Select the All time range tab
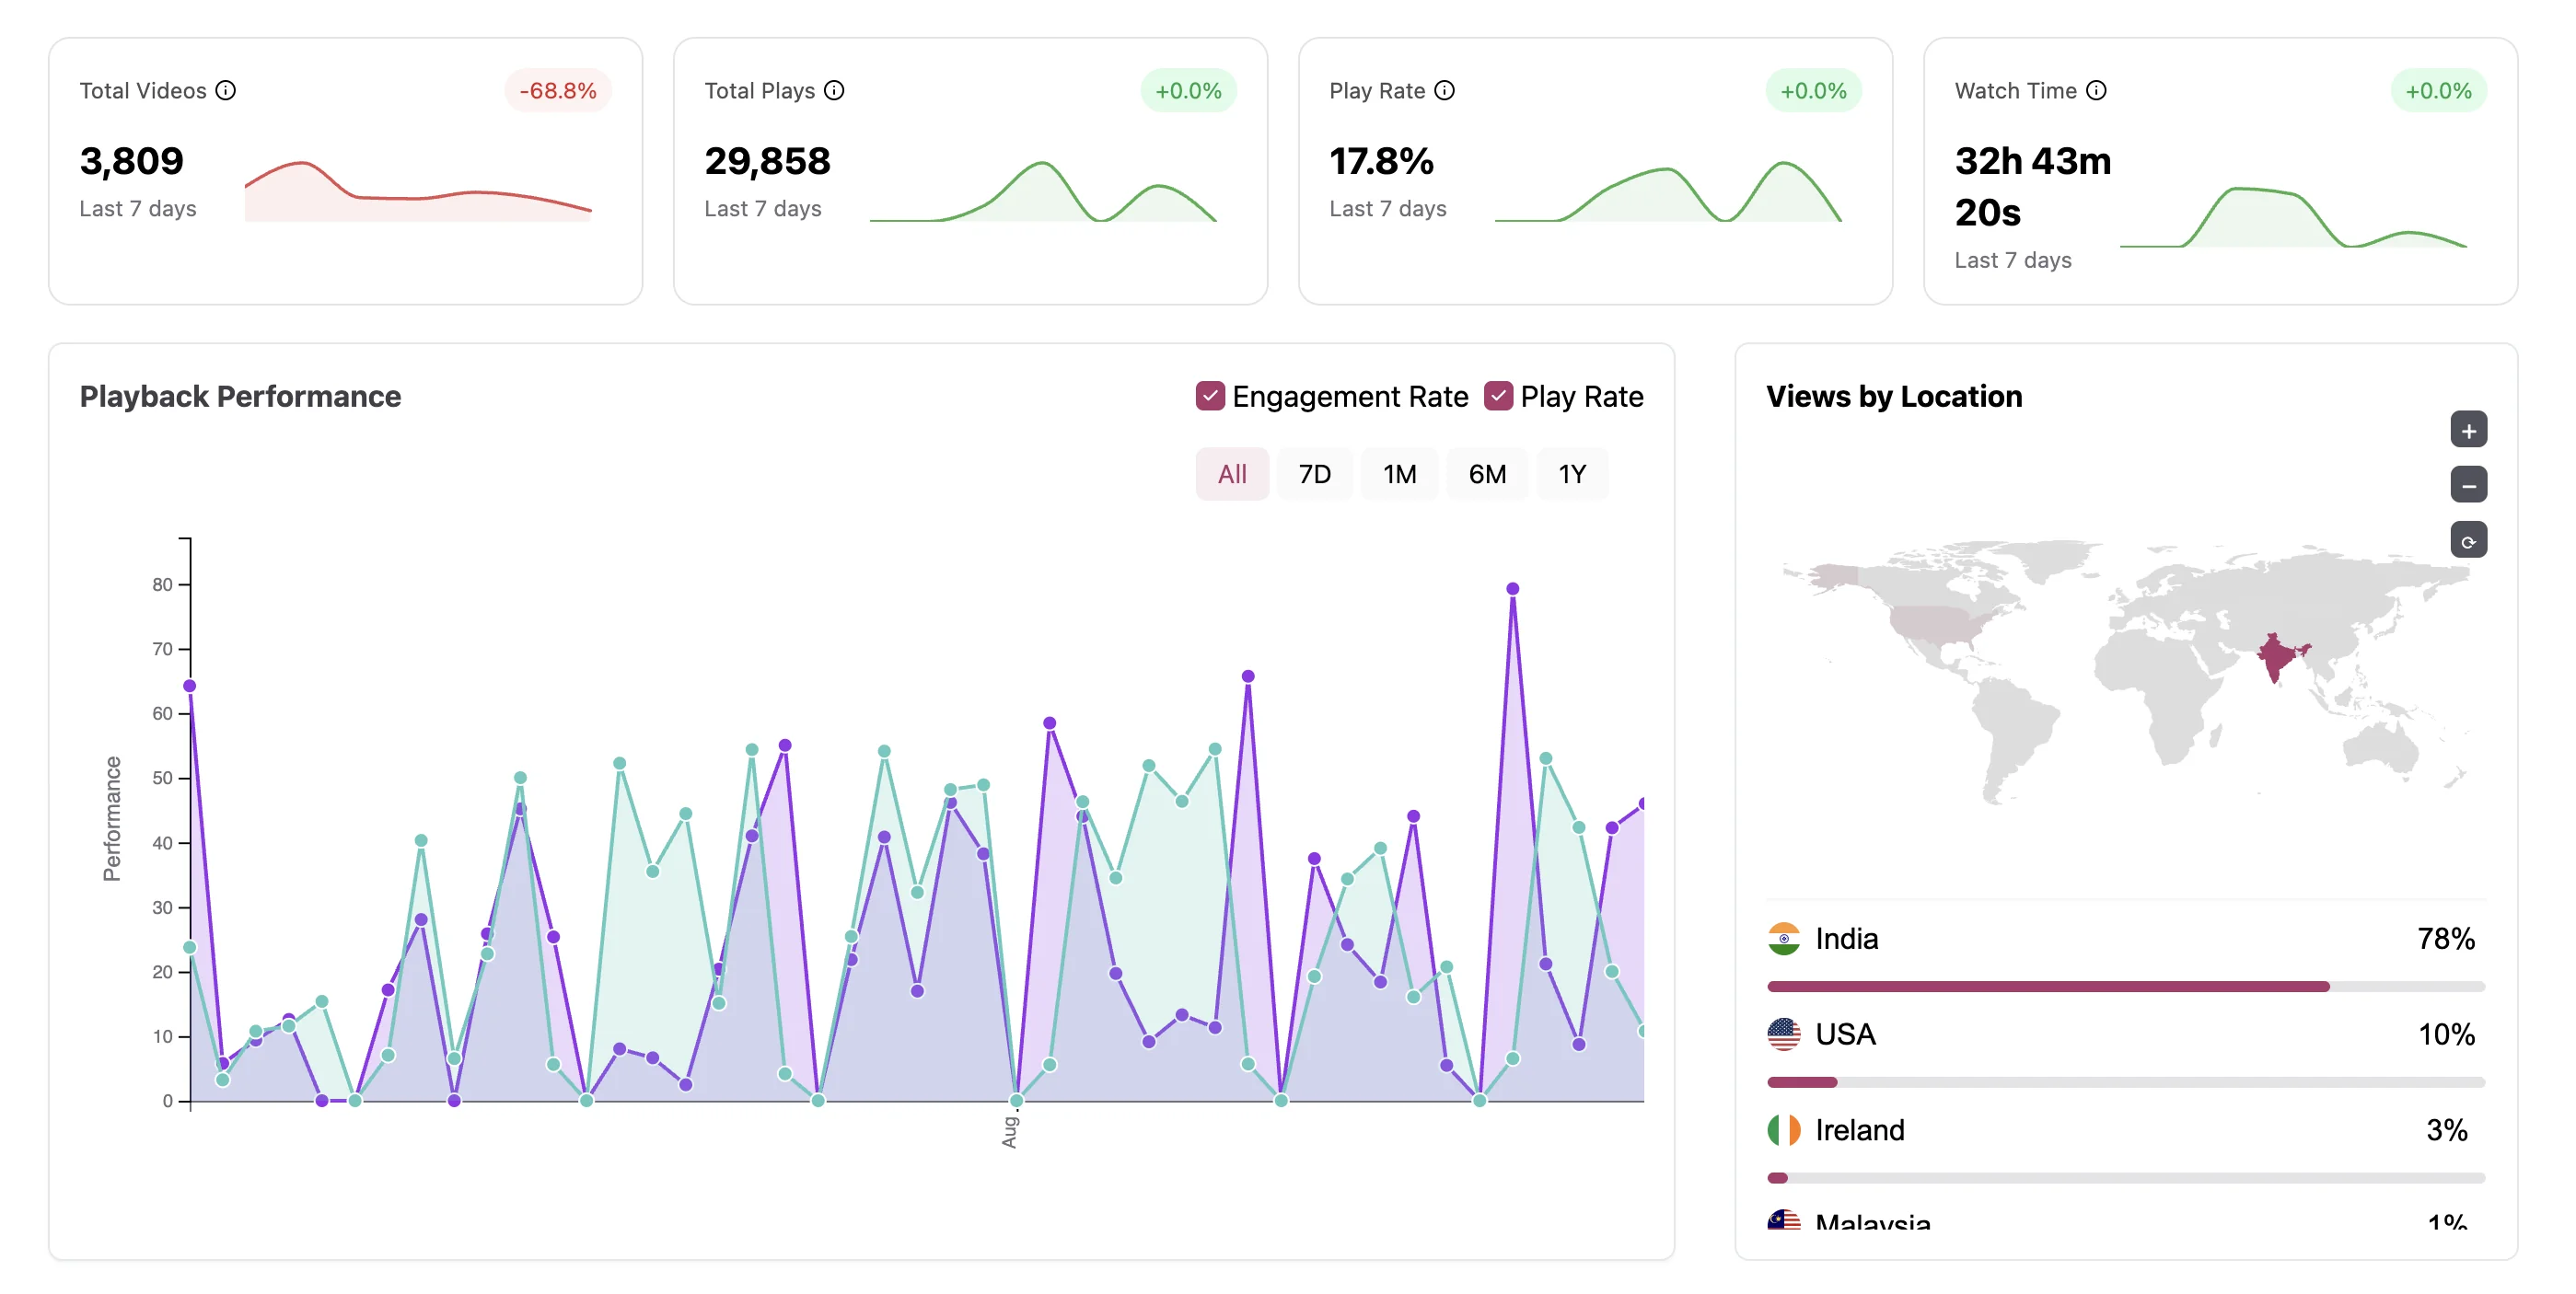2576x1294 pixels. 1232,474
